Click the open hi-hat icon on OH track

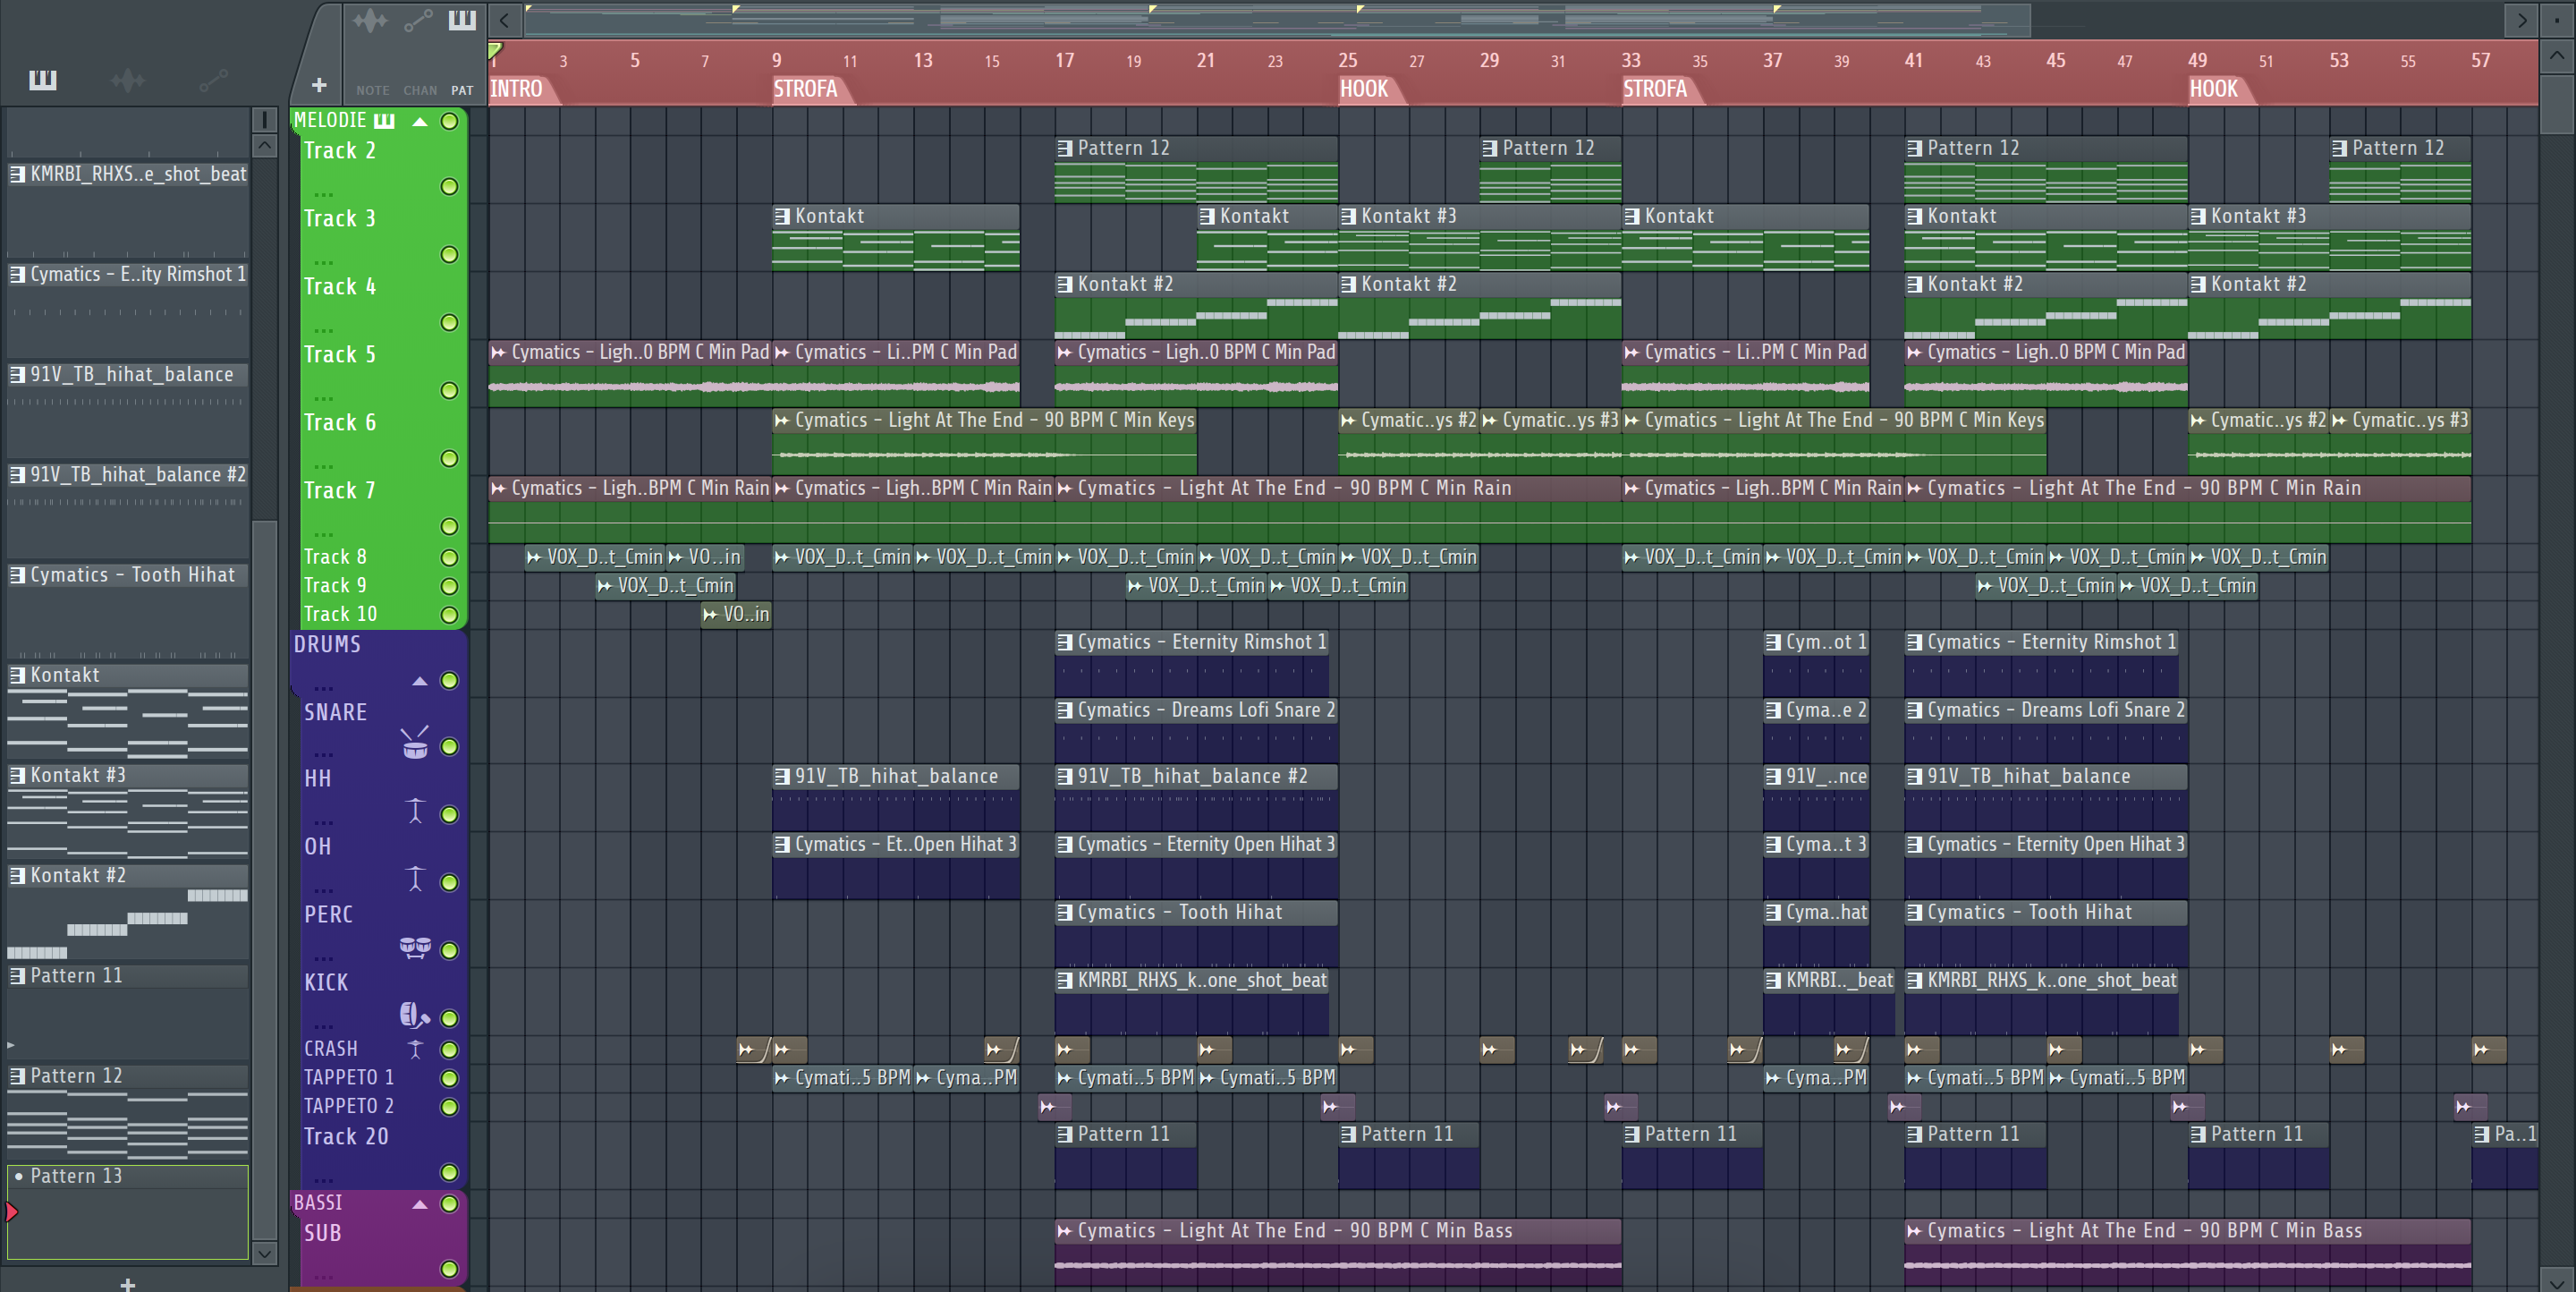[416, 878]
